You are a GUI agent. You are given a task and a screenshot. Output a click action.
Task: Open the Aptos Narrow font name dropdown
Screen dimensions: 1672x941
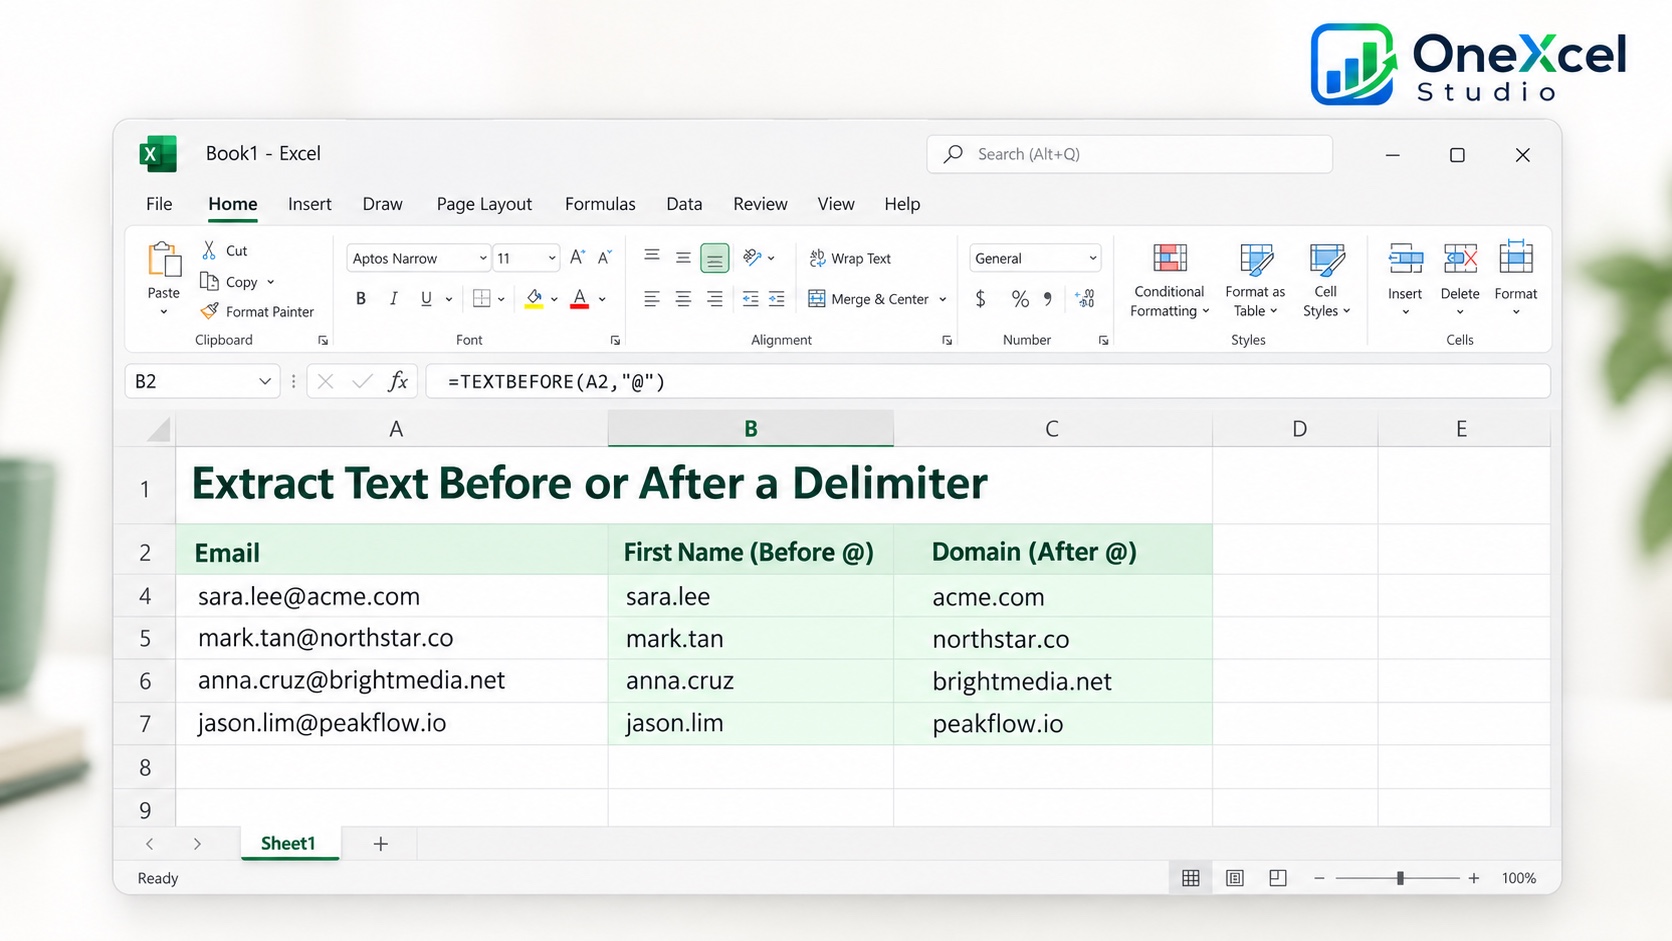click(x=483, y=258)
